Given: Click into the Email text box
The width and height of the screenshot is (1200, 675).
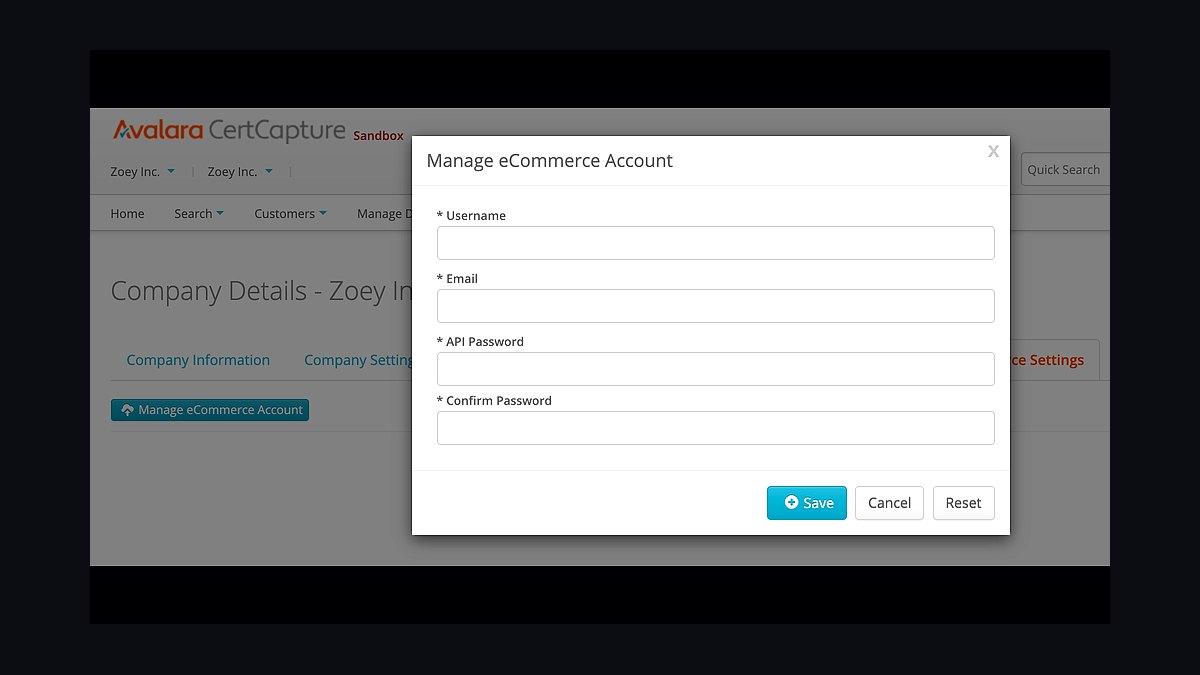Looking at the screenshot, I should click(x=716, y=306).
